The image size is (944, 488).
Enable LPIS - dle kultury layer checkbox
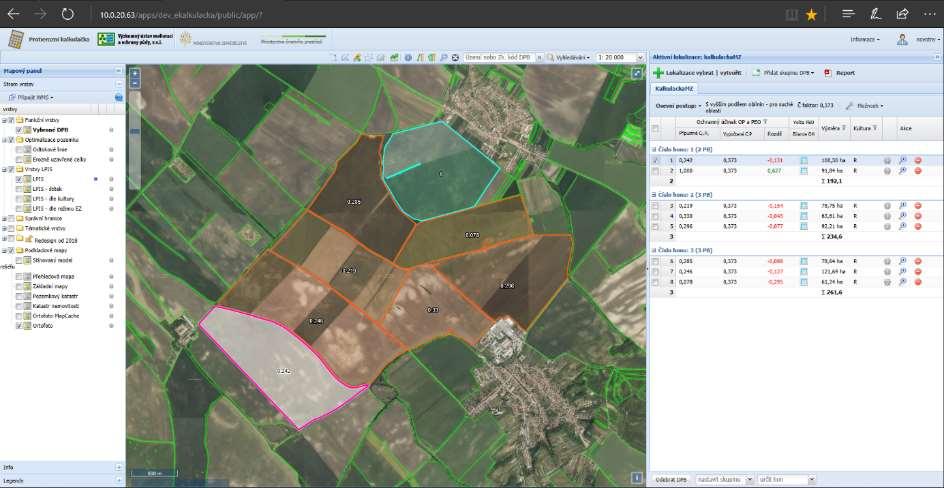19,199
